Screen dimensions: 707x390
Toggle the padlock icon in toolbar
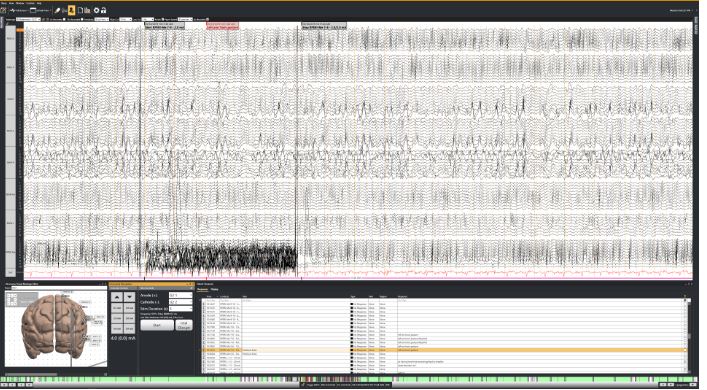pyautogui.click(x=103, y=10)
